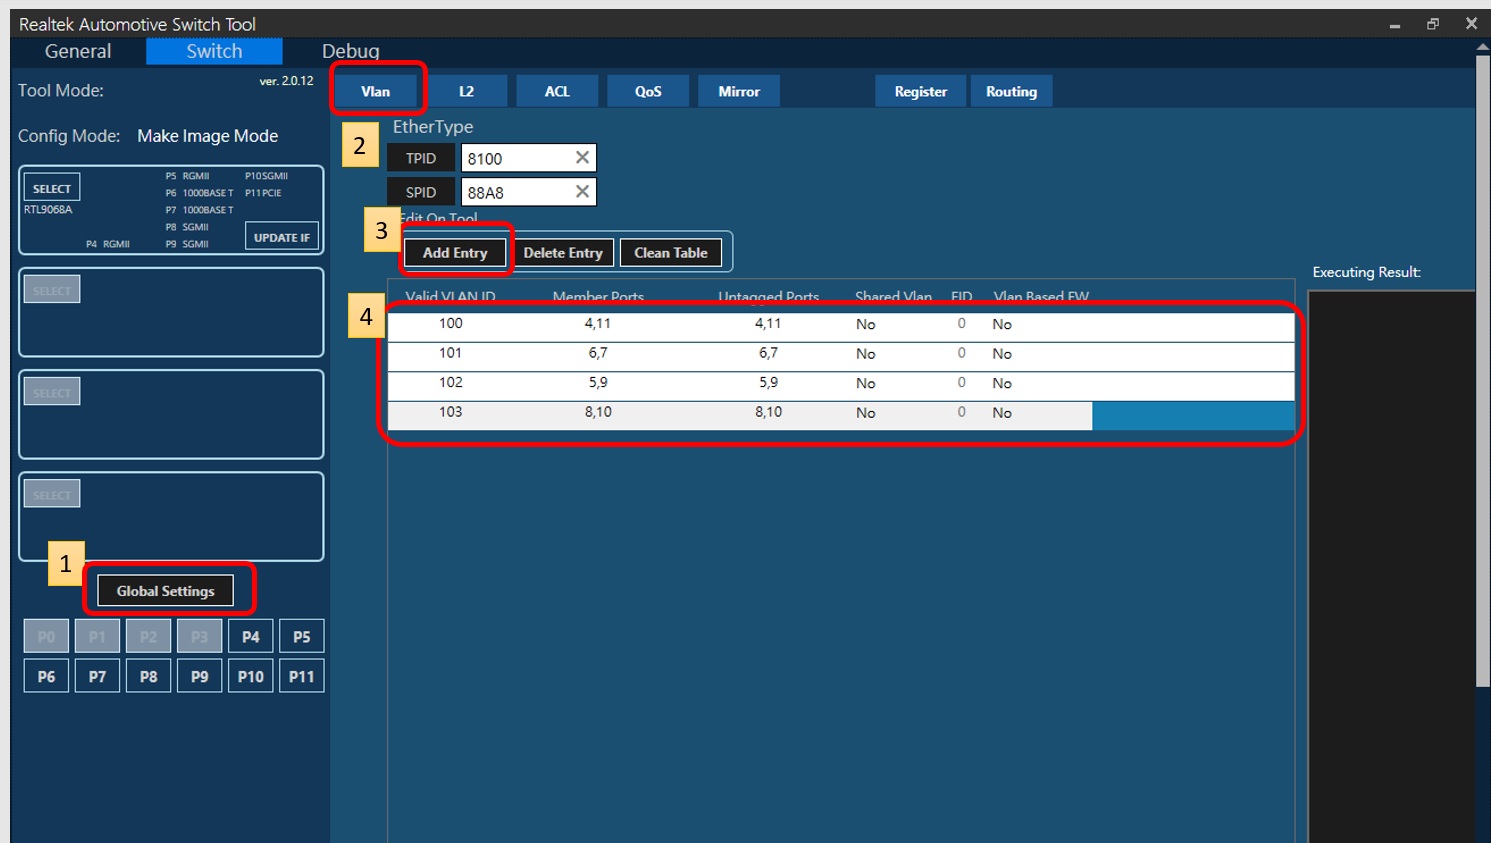Open the Mirror configuration tab
The image size is (1491, 843).
tap(739, 91)
